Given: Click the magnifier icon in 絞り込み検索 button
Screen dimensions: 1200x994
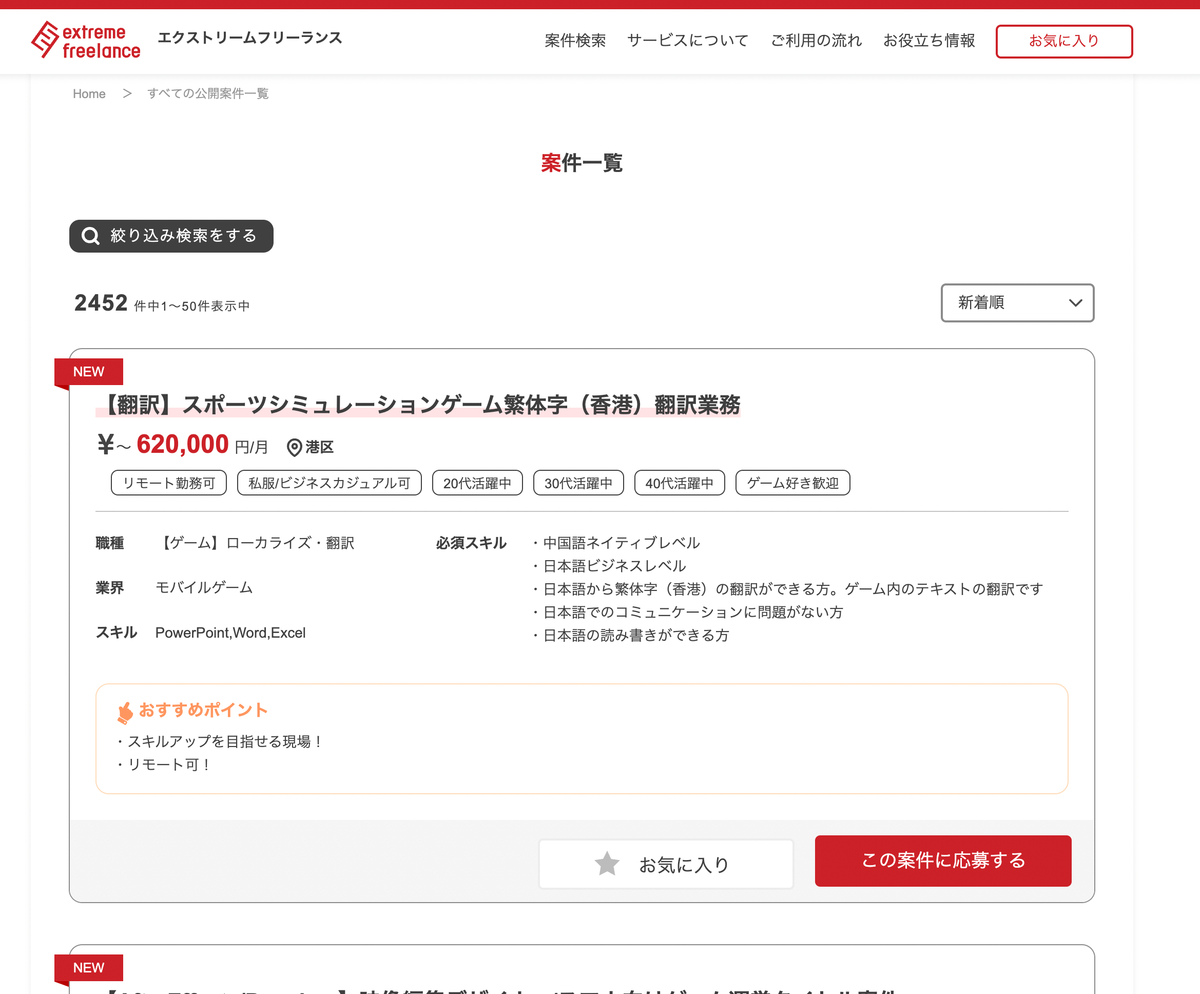Looking at the screenshot, I should (x=91, y=236).
